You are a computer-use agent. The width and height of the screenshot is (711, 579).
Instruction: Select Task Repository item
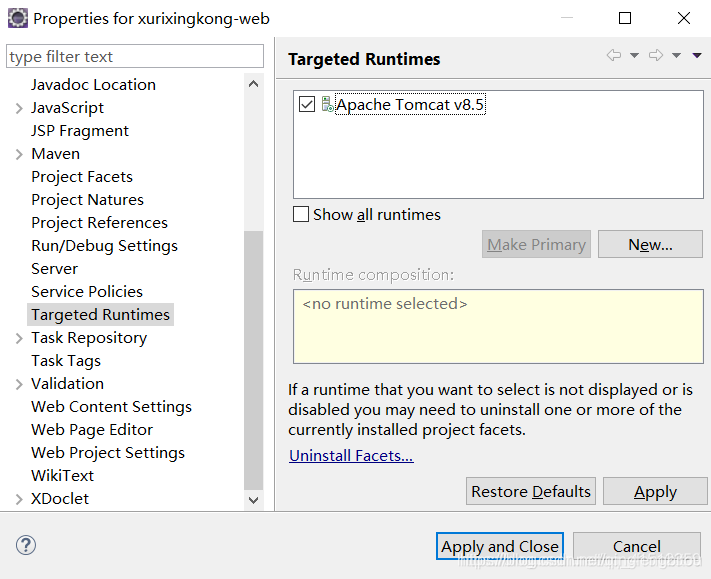tap(89, 338)
